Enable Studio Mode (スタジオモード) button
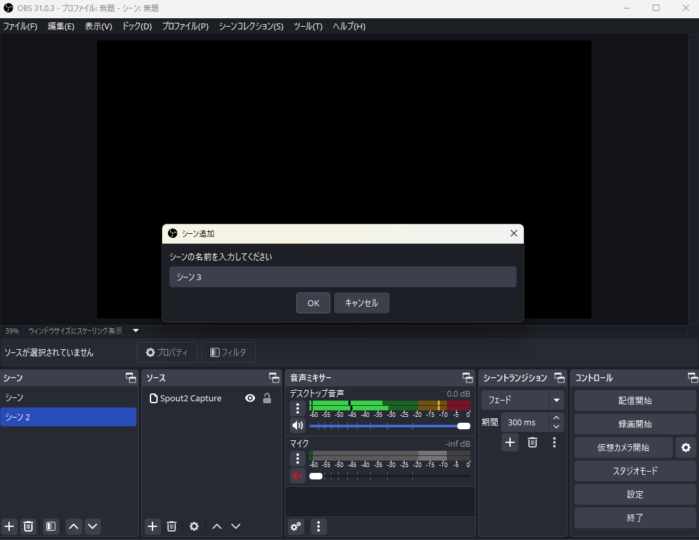Viewport: 699px width, 540px height. pos(635,471)
